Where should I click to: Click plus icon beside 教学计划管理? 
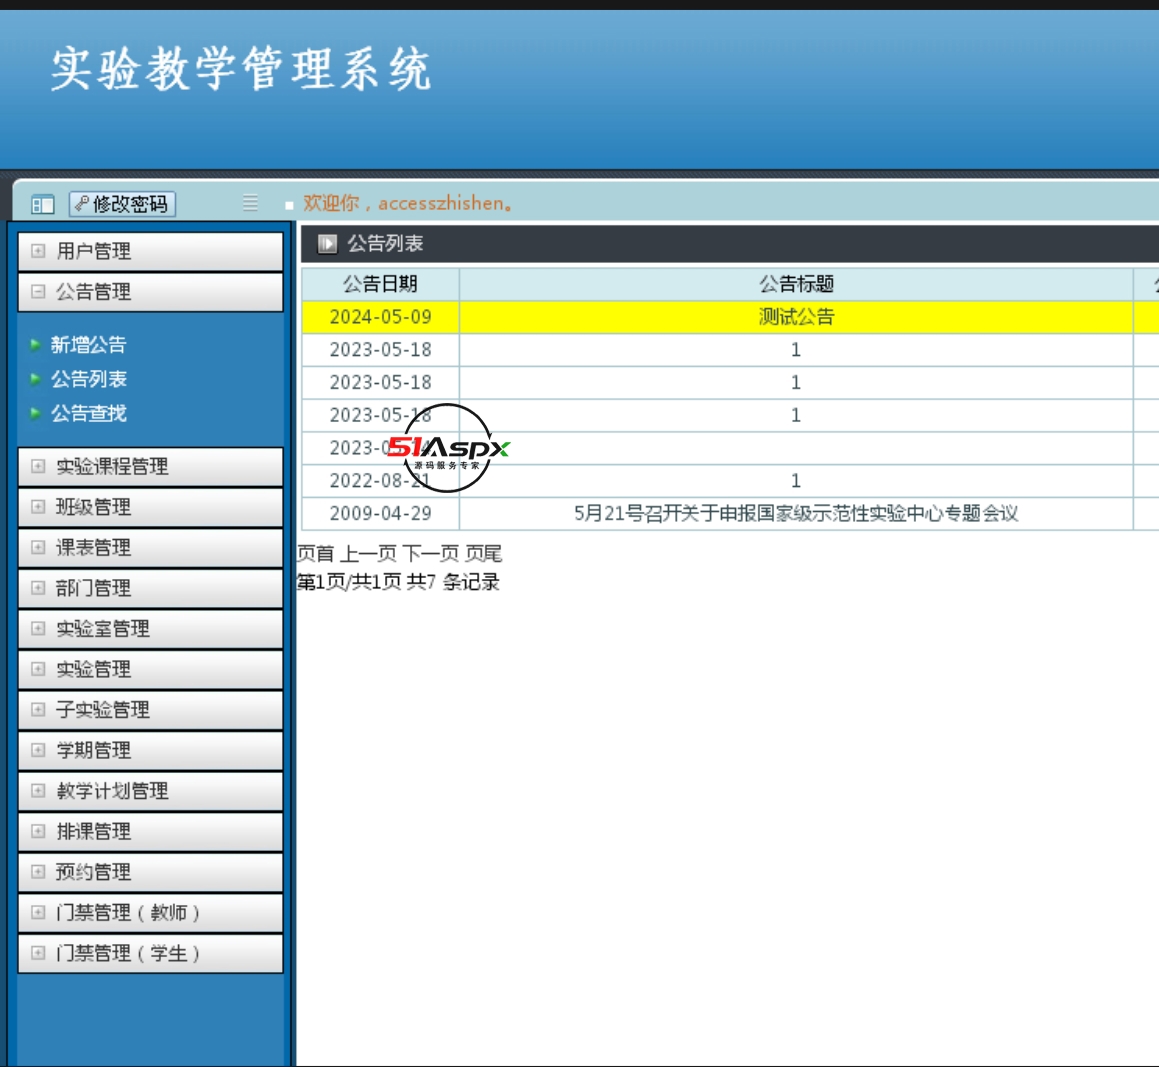[38, 791]
